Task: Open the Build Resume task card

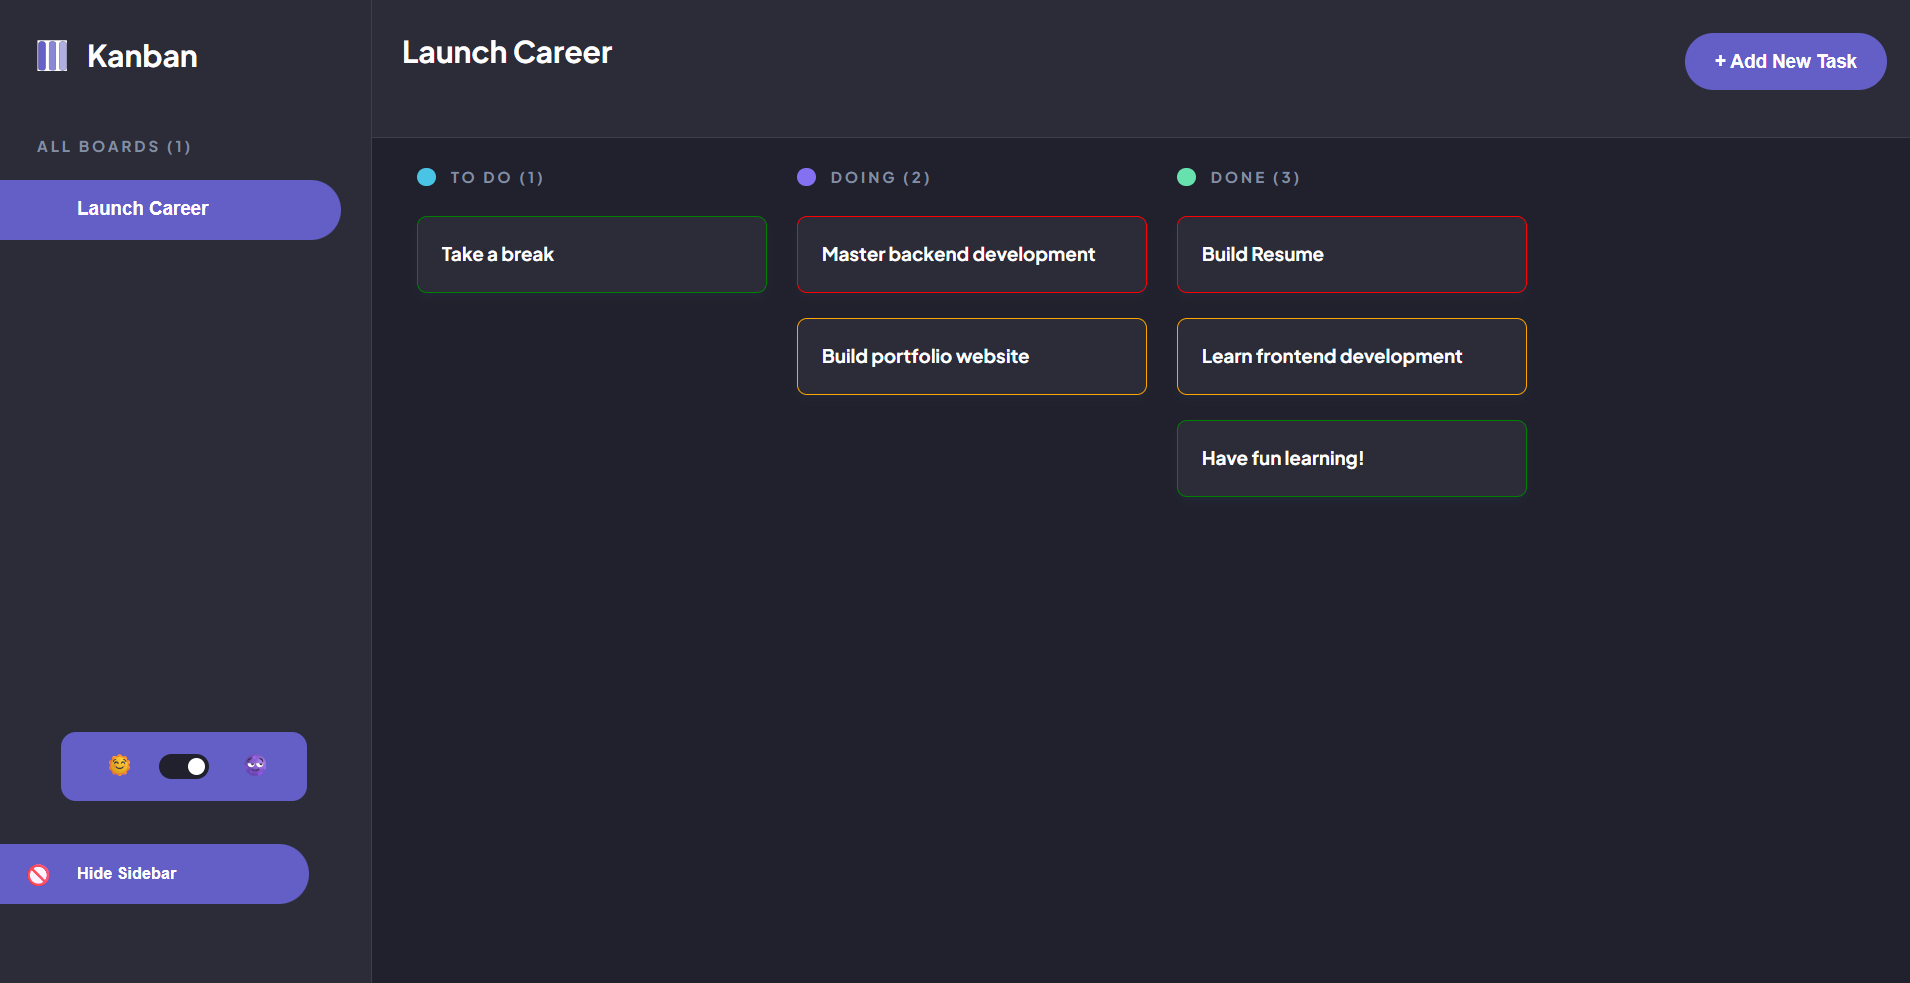Action: (1352, 255)
